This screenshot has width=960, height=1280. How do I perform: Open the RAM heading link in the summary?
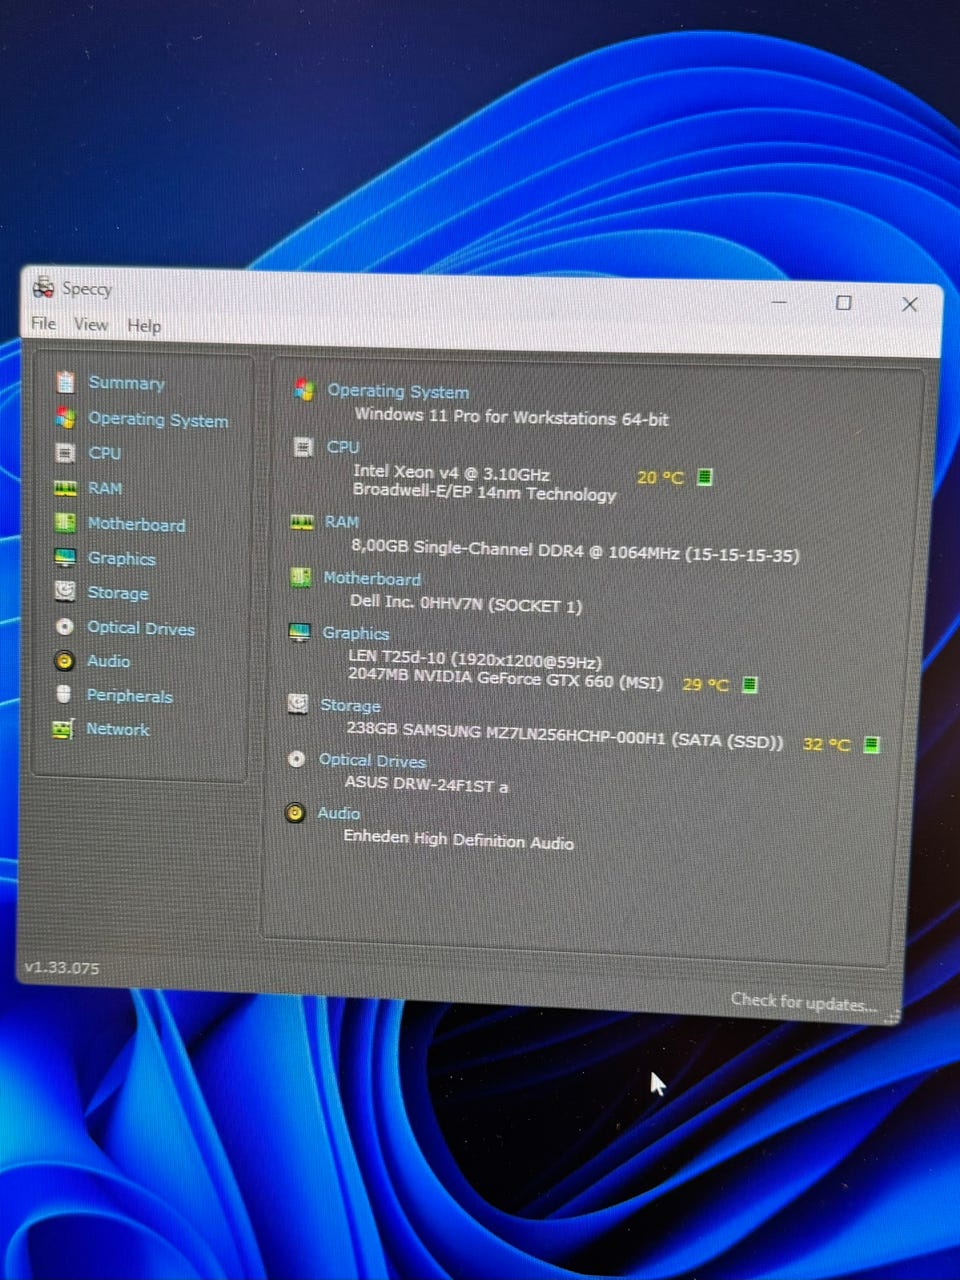coord(341,522)
